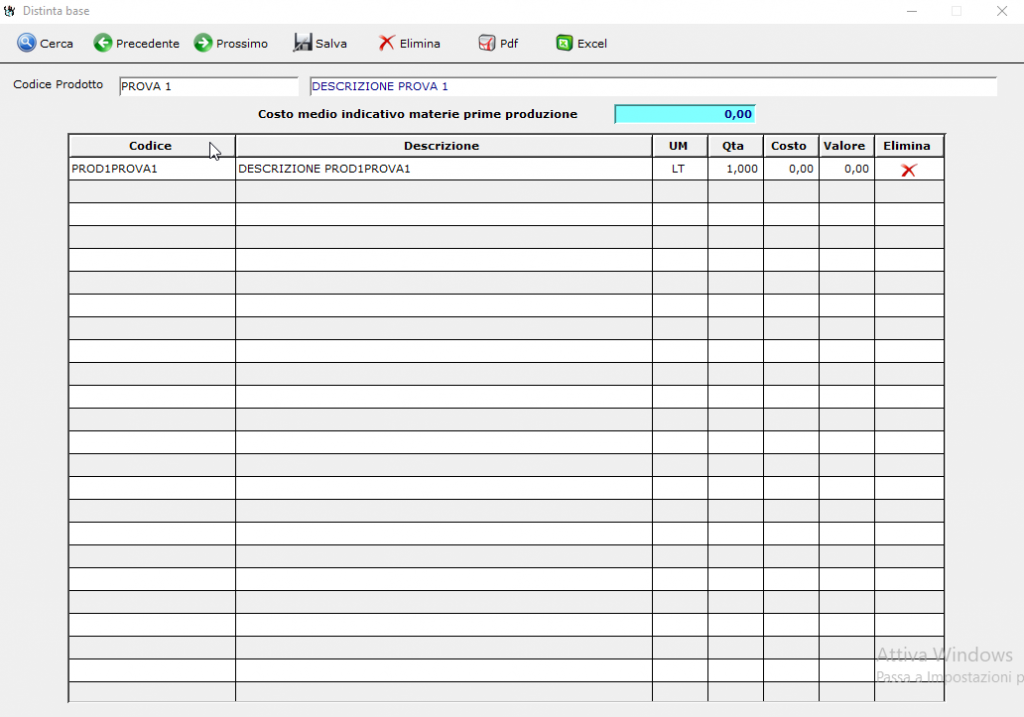
Task: Select the cyan cost average field
Action: click(684, 114)
